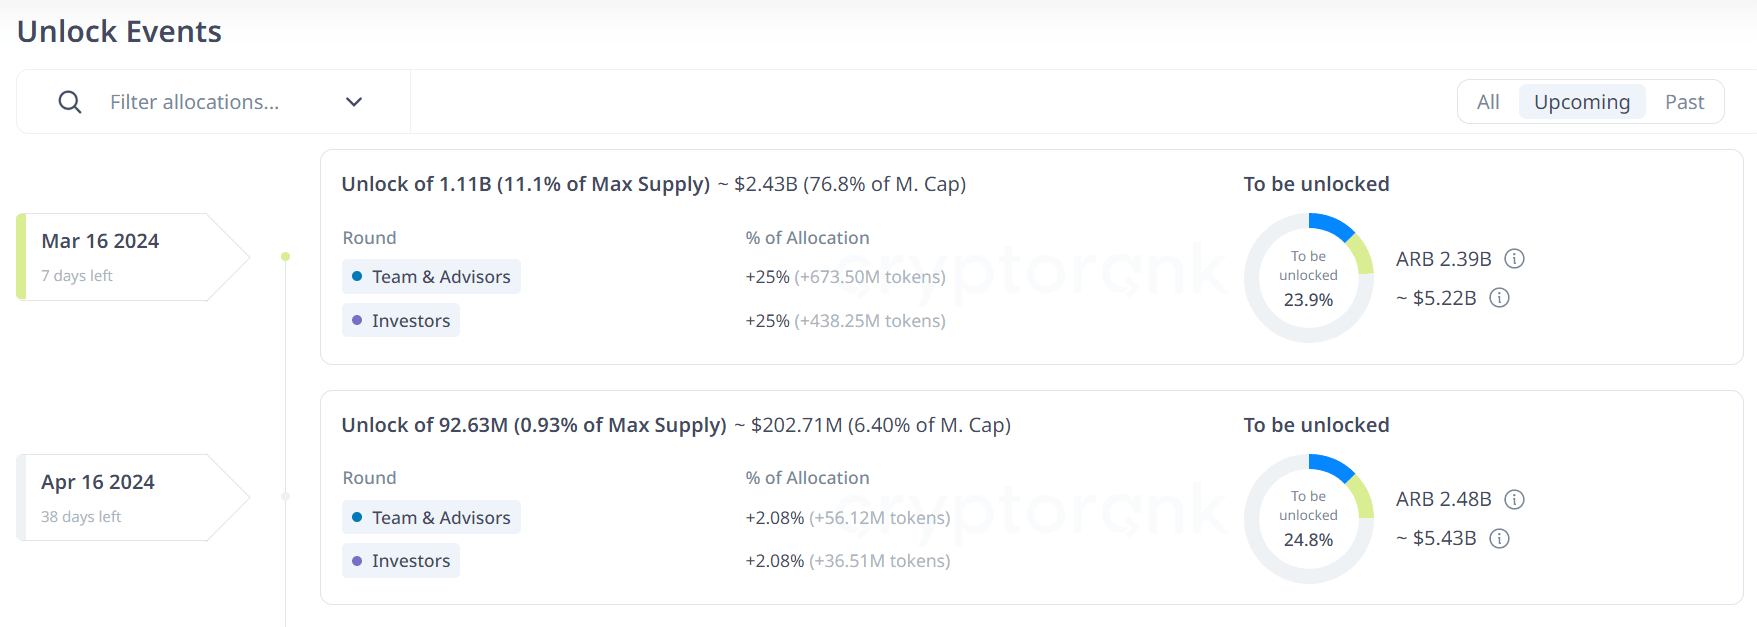1757x627 pixels.
Task: Open the Unlock of 92.63M event heading
Action: pyautogui.click(x=534, y=425)
